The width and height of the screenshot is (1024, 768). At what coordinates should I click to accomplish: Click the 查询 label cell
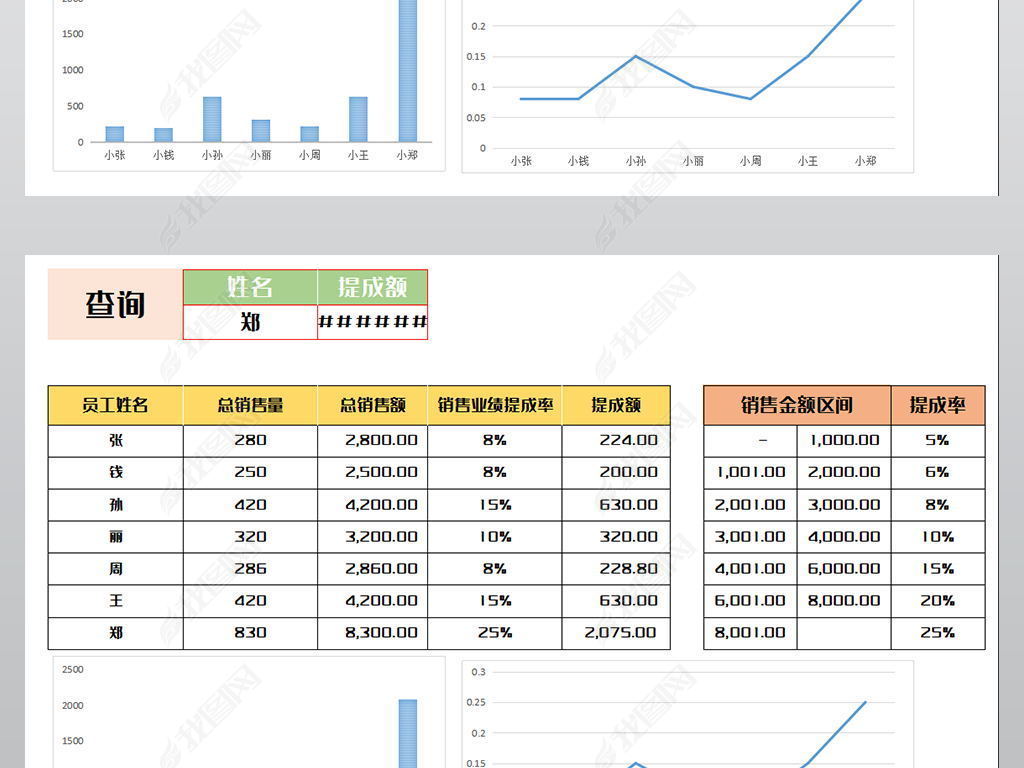(115, 305)
